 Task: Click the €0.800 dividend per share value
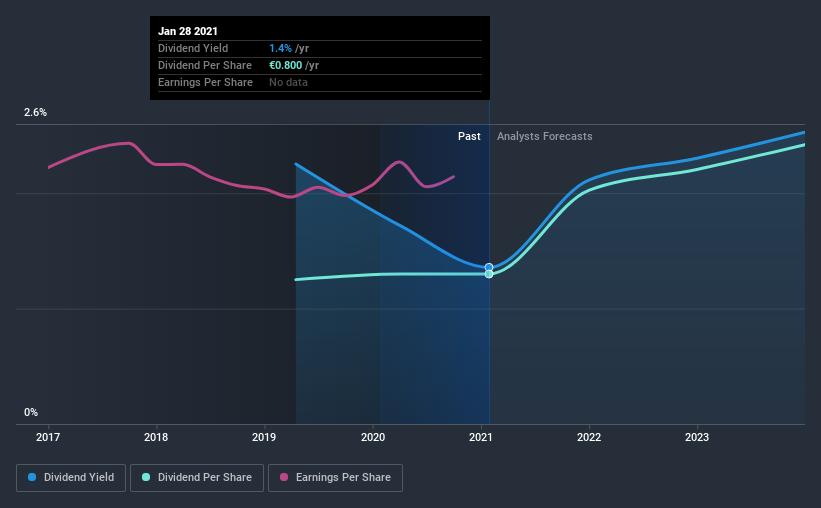(x=285, y=65)
